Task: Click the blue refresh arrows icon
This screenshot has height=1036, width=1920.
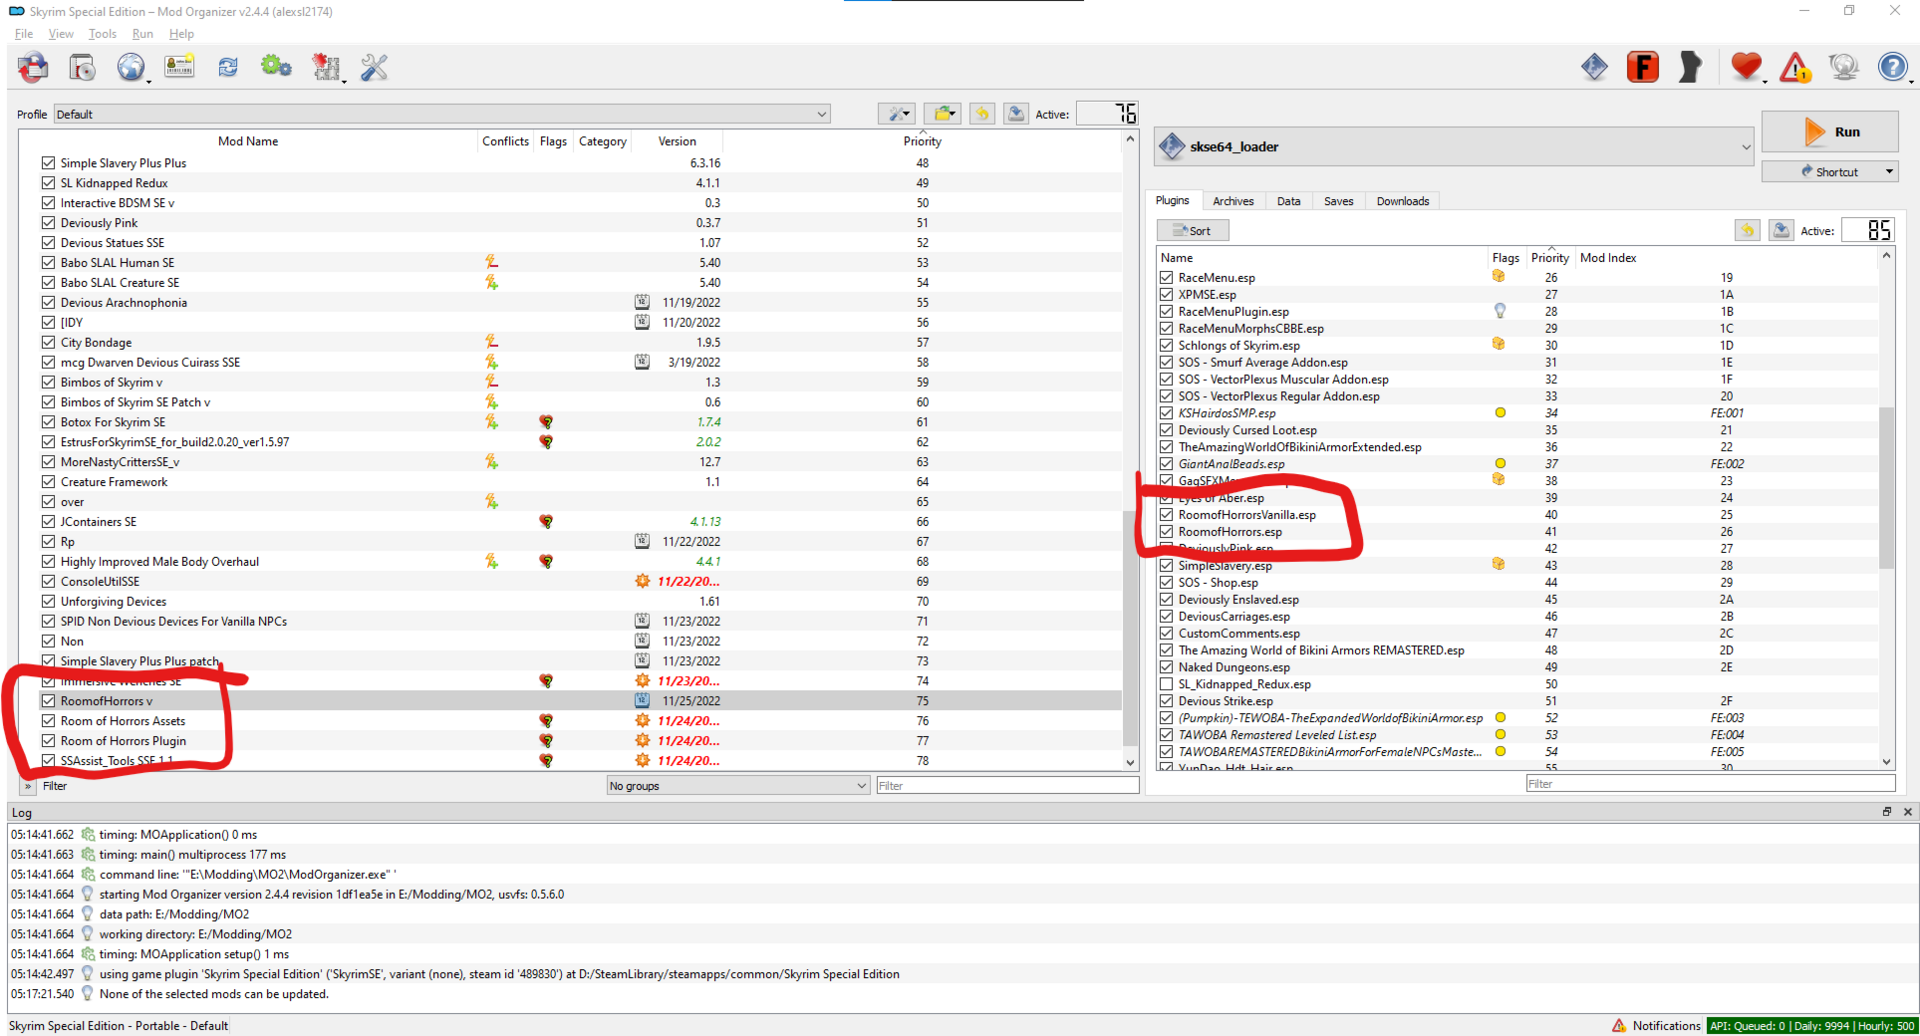Action: [228, 68]
